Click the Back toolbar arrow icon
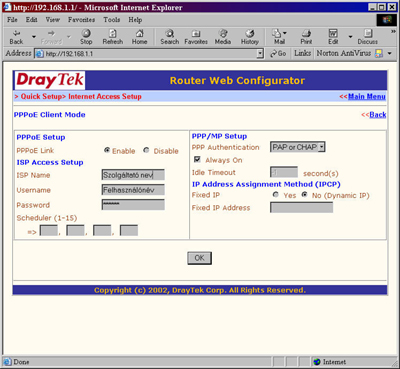Viewport: 400px width, 369px height. (16, 33)
